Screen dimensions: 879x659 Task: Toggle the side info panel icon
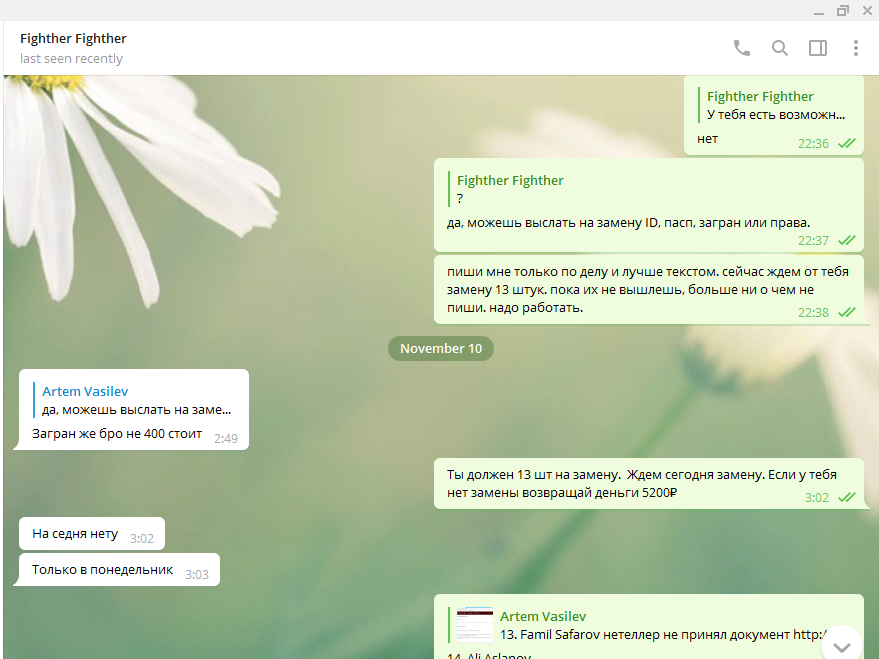(818, 48)
